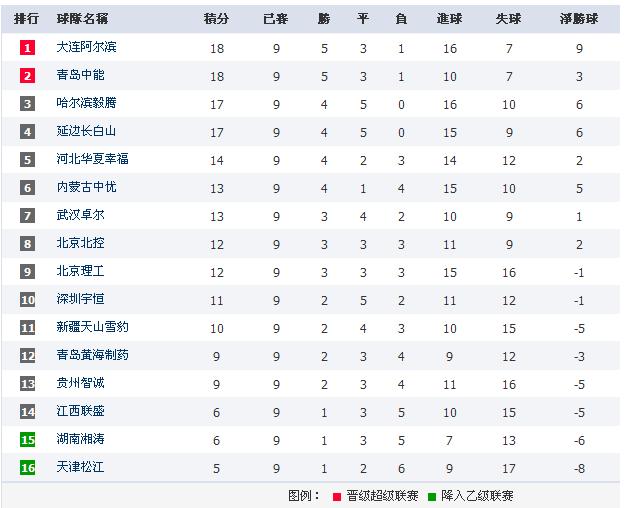This screenshot has height=508, width=640.
Task: Open the 青岛中能 team link
Action: click(80, 75)
